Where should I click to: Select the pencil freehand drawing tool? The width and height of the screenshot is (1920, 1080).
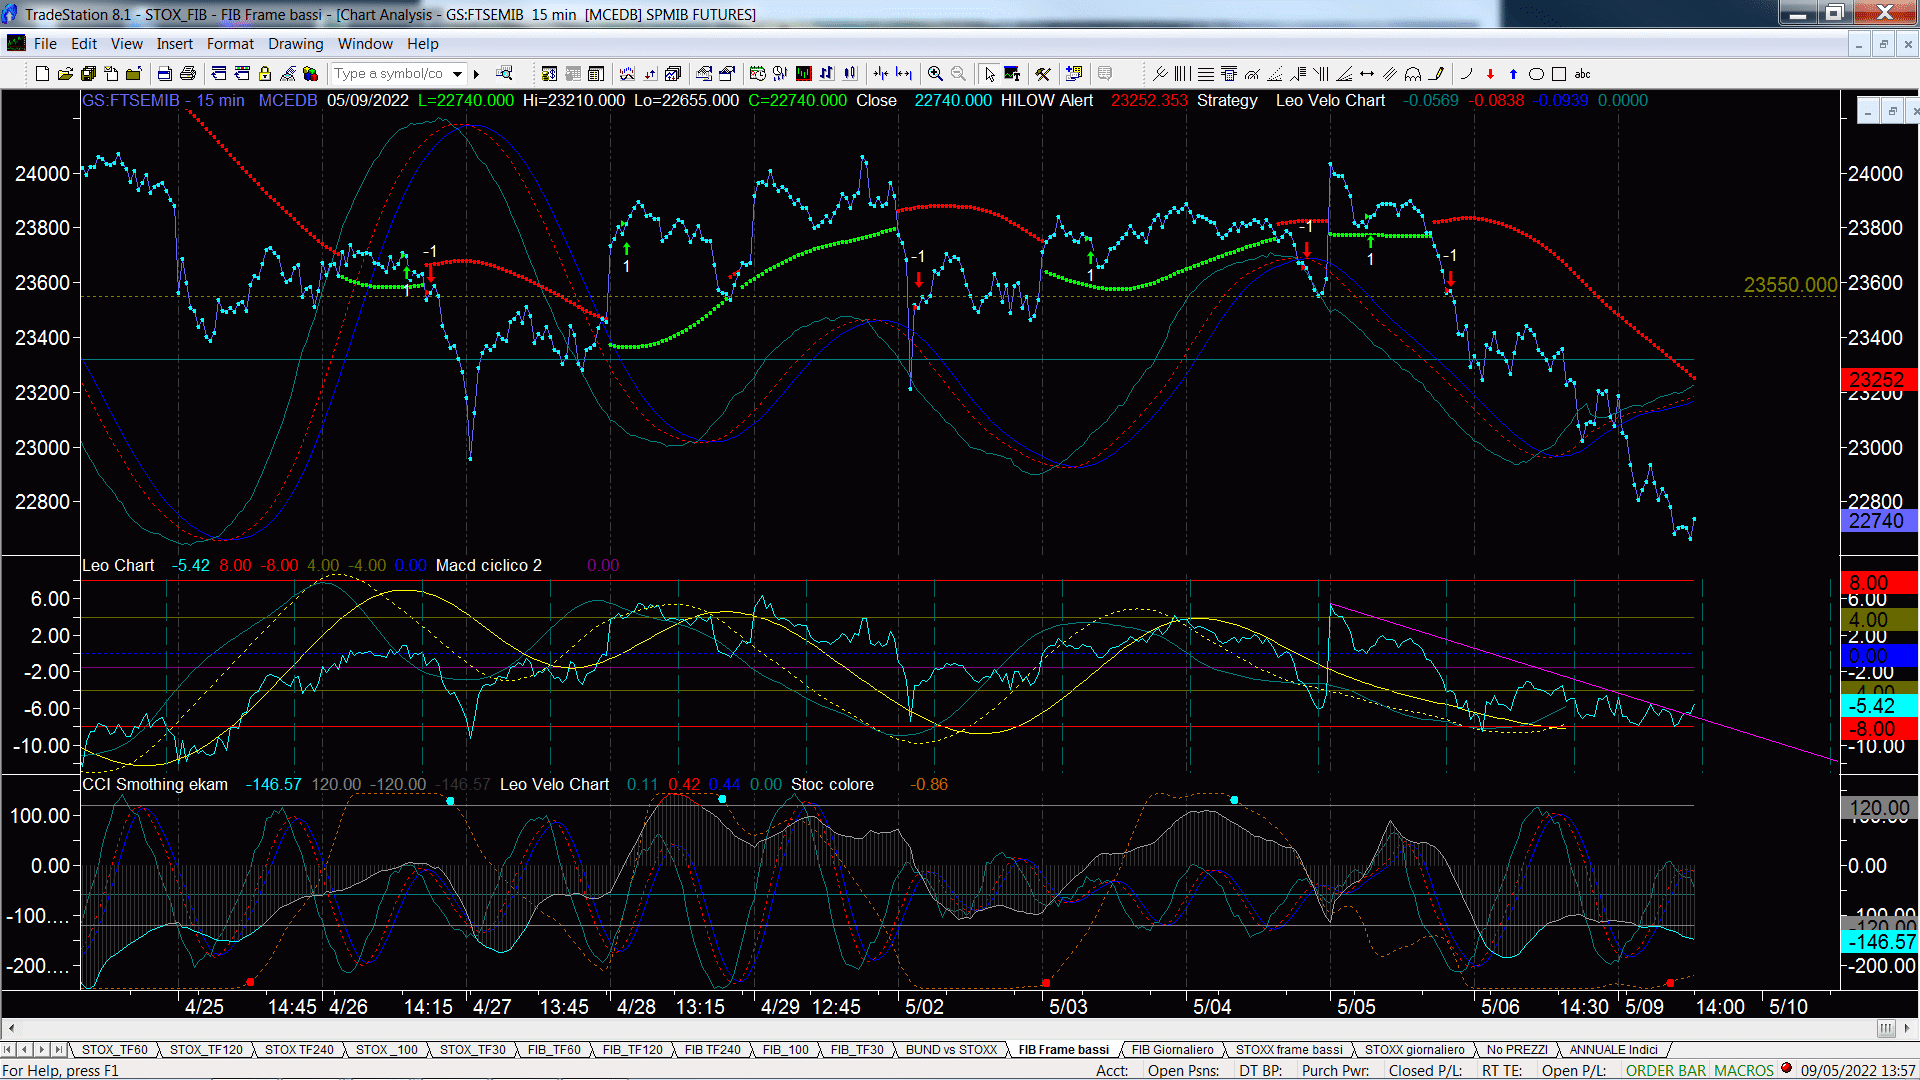tap(1437, 74)
